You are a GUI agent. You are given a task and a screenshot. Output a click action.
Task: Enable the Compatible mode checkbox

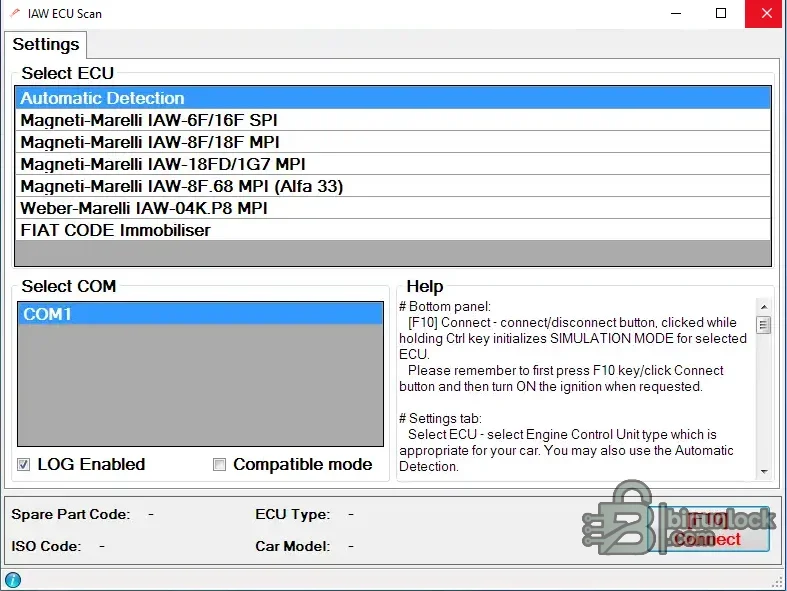pyautogui.click(x=219, y=464)
